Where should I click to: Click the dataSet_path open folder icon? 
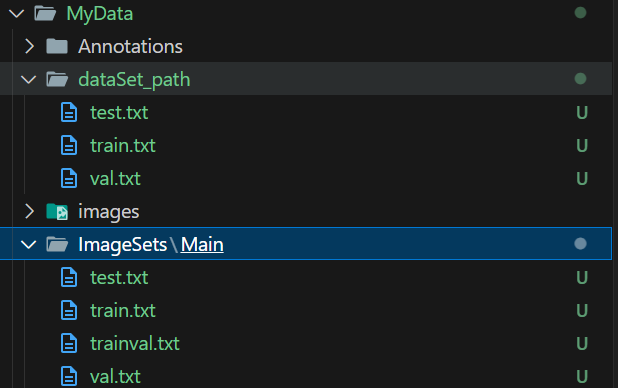coord(57,79)
